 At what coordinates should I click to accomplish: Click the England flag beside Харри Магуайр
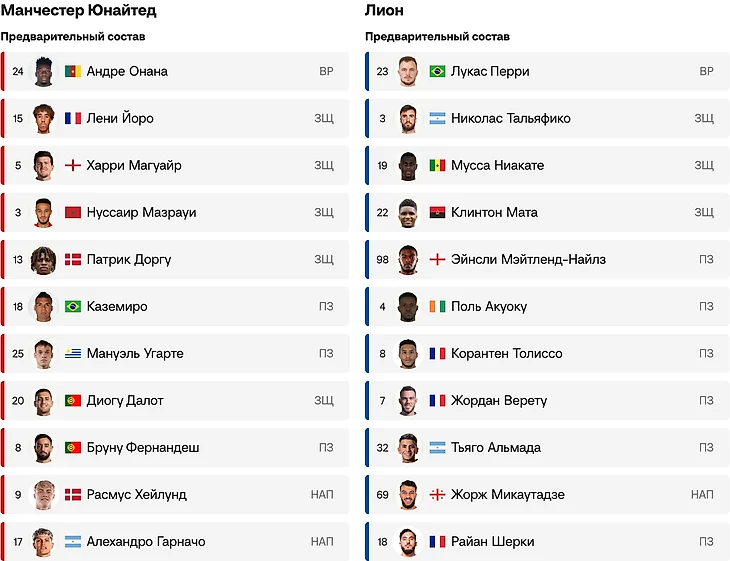point(72,166)
